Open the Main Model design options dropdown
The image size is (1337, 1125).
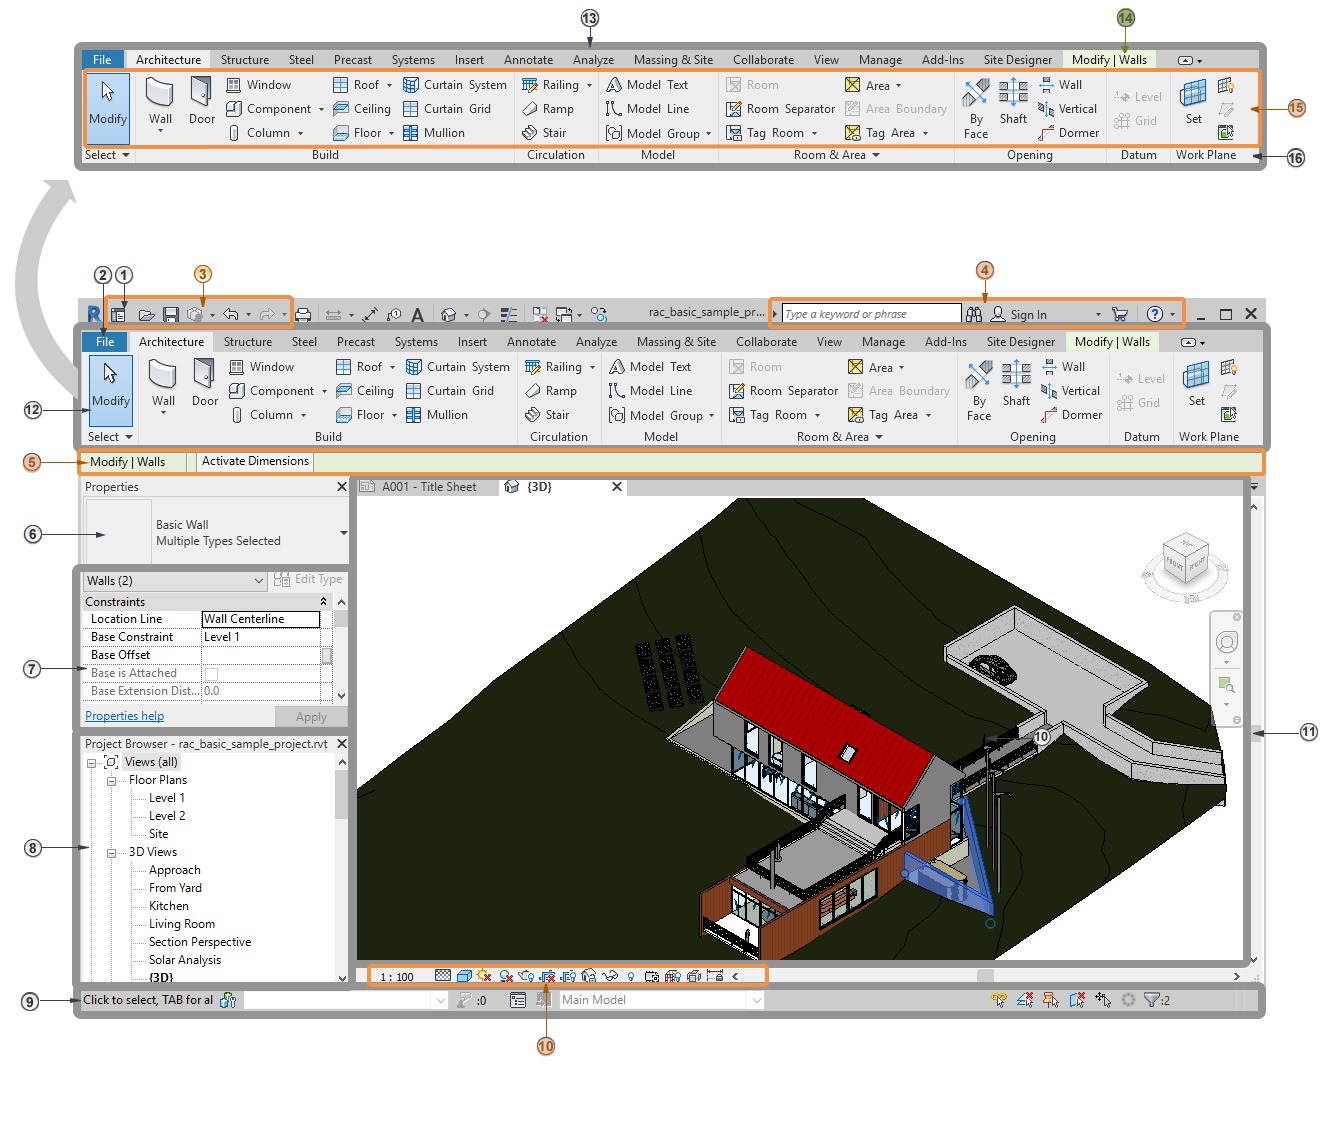tap(756, 1000)
